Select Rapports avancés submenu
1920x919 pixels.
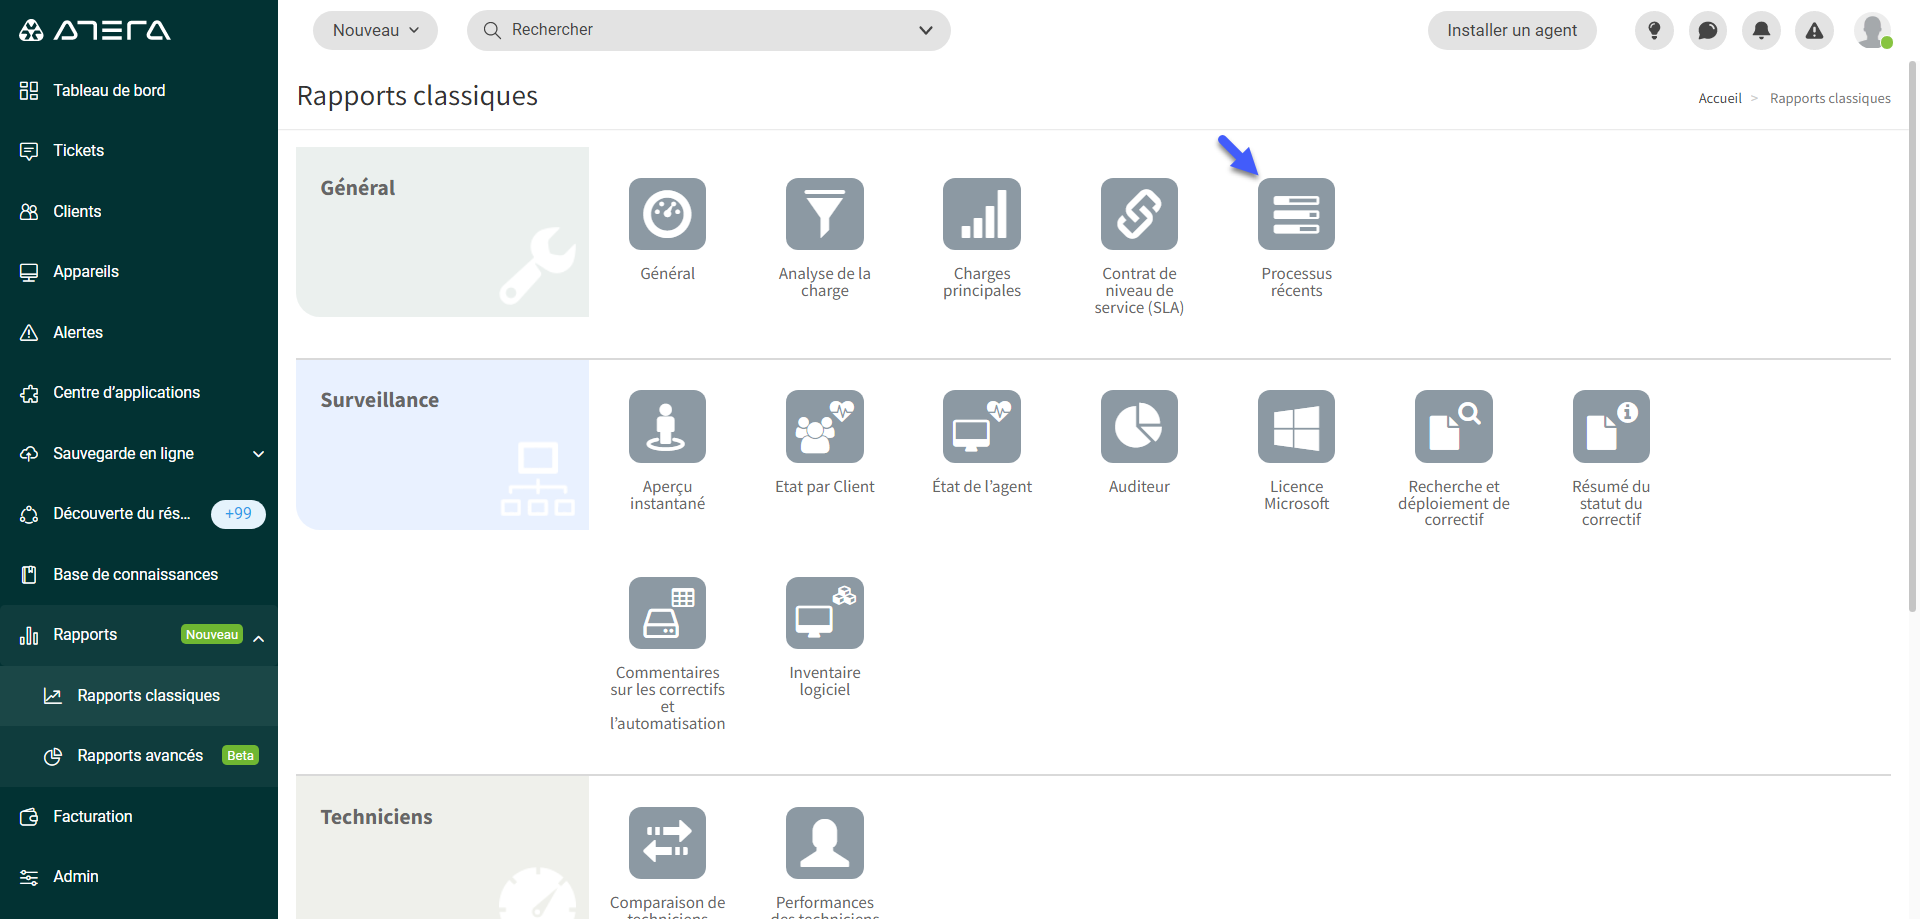pos(139,756)
